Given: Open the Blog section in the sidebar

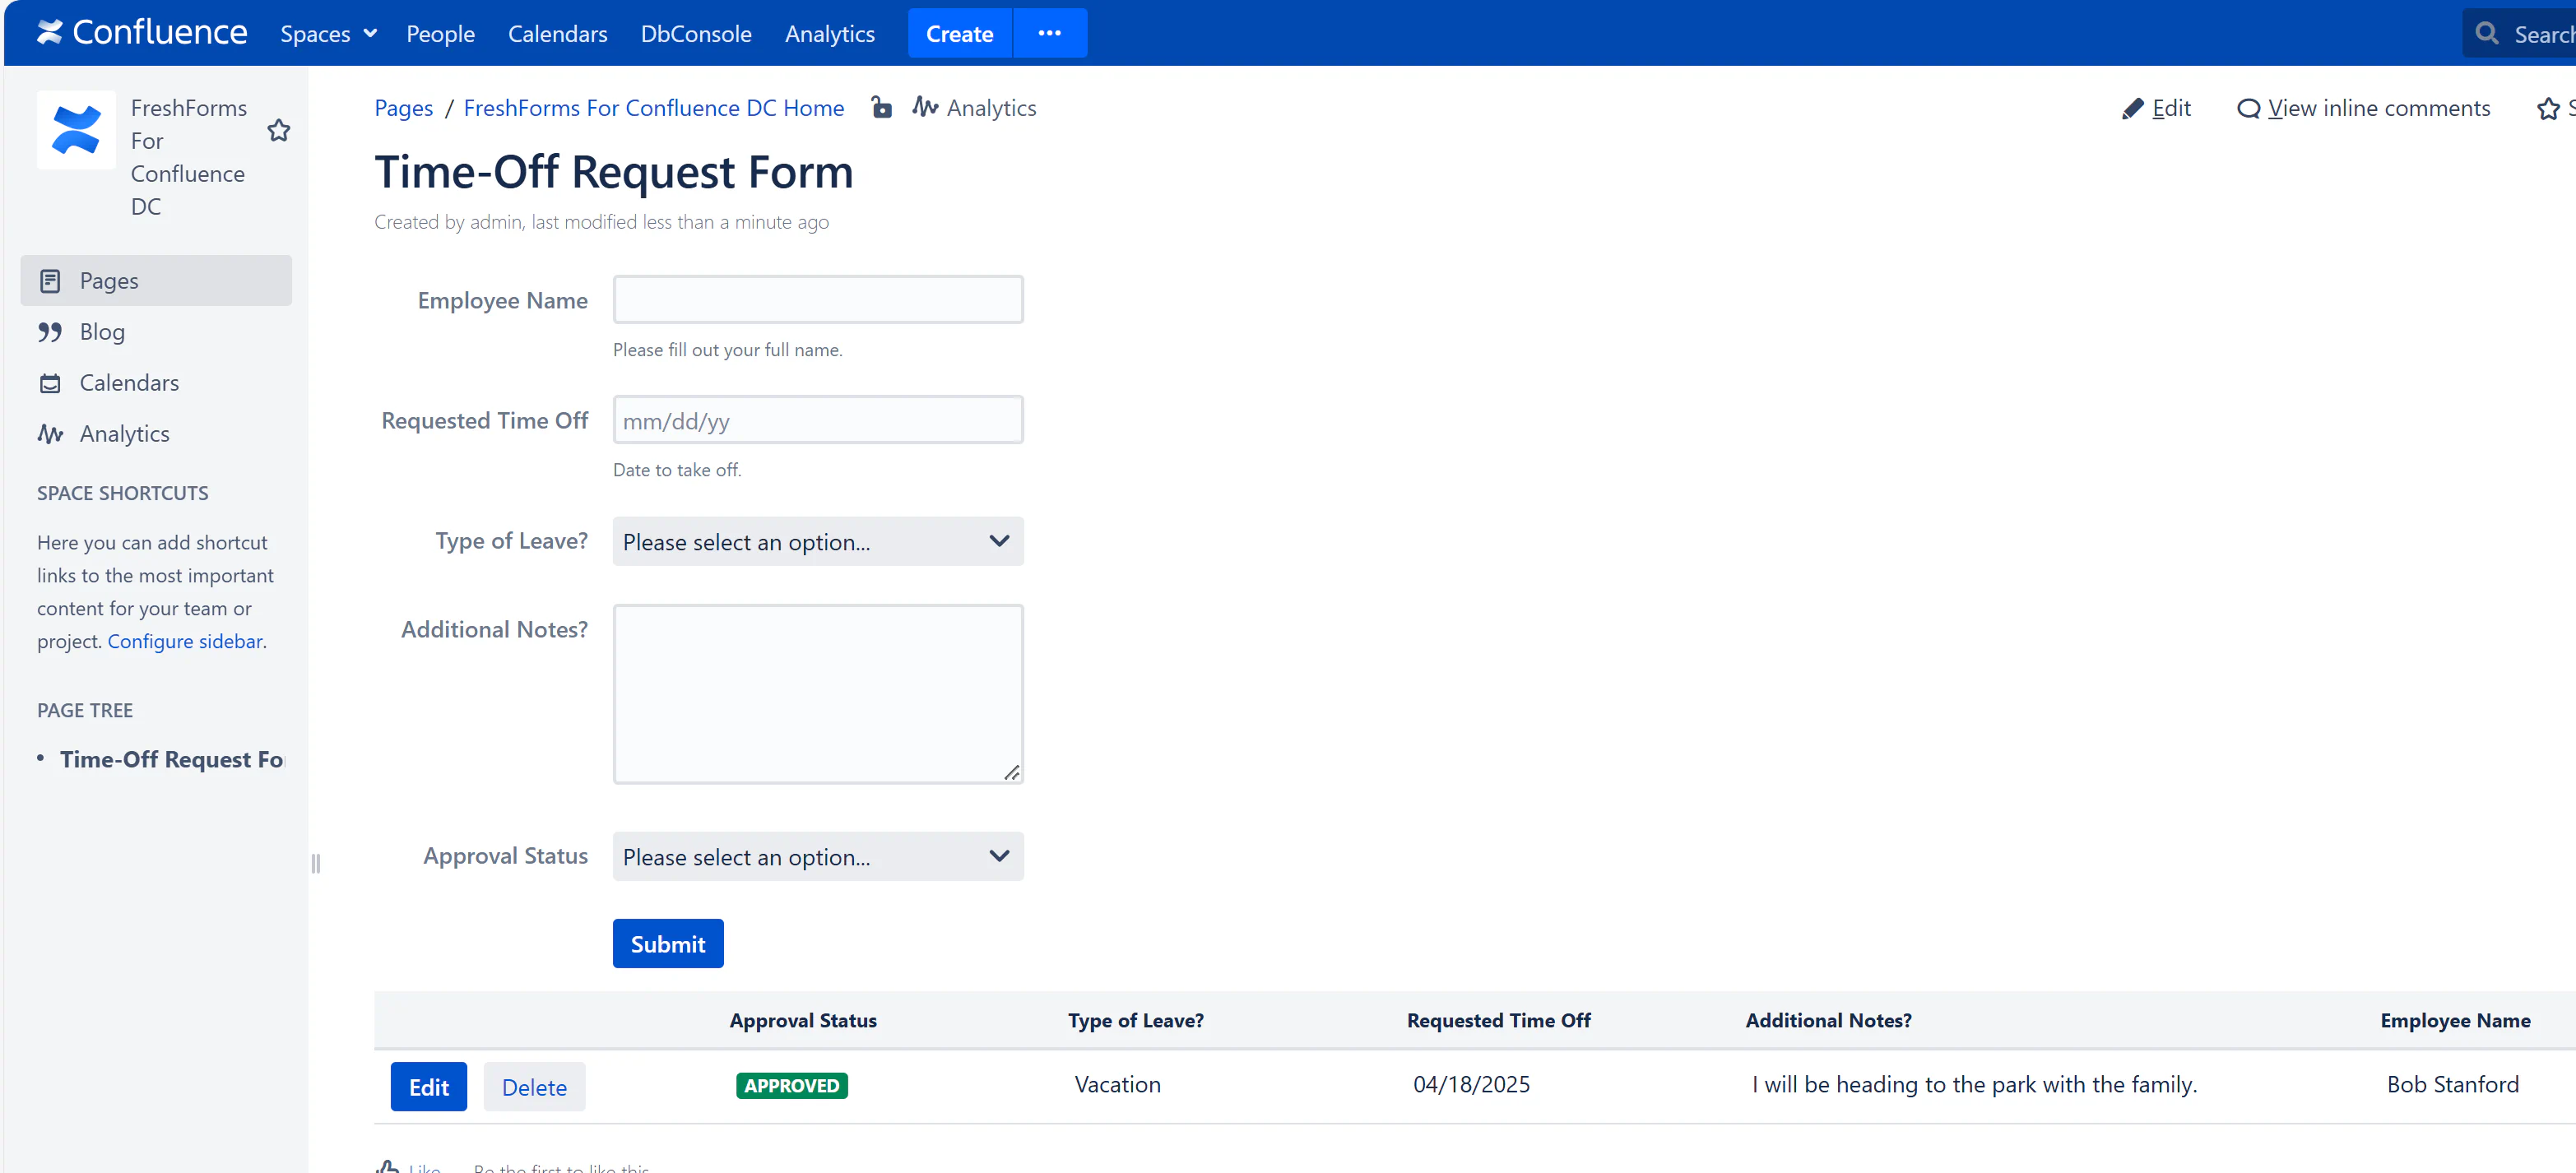Looking at the screenshot, I should 102,331.
